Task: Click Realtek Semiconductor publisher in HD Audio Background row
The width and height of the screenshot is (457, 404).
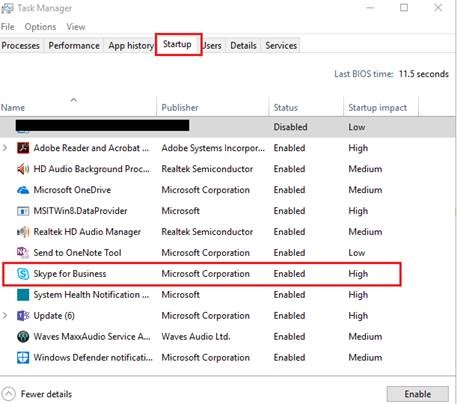Action: pos(207,169)
